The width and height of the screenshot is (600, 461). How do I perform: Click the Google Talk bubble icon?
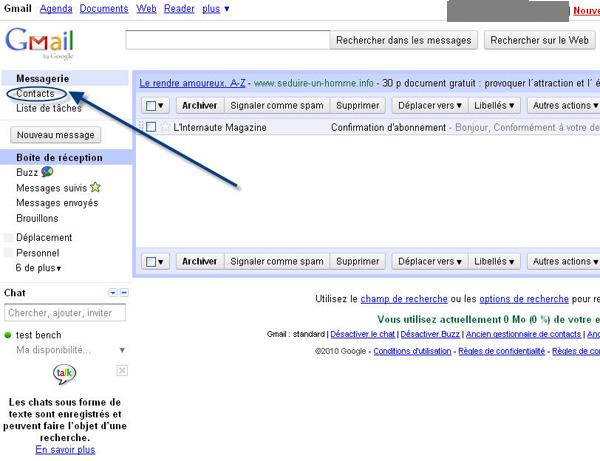pyautogui.click(x=65, y=374)
